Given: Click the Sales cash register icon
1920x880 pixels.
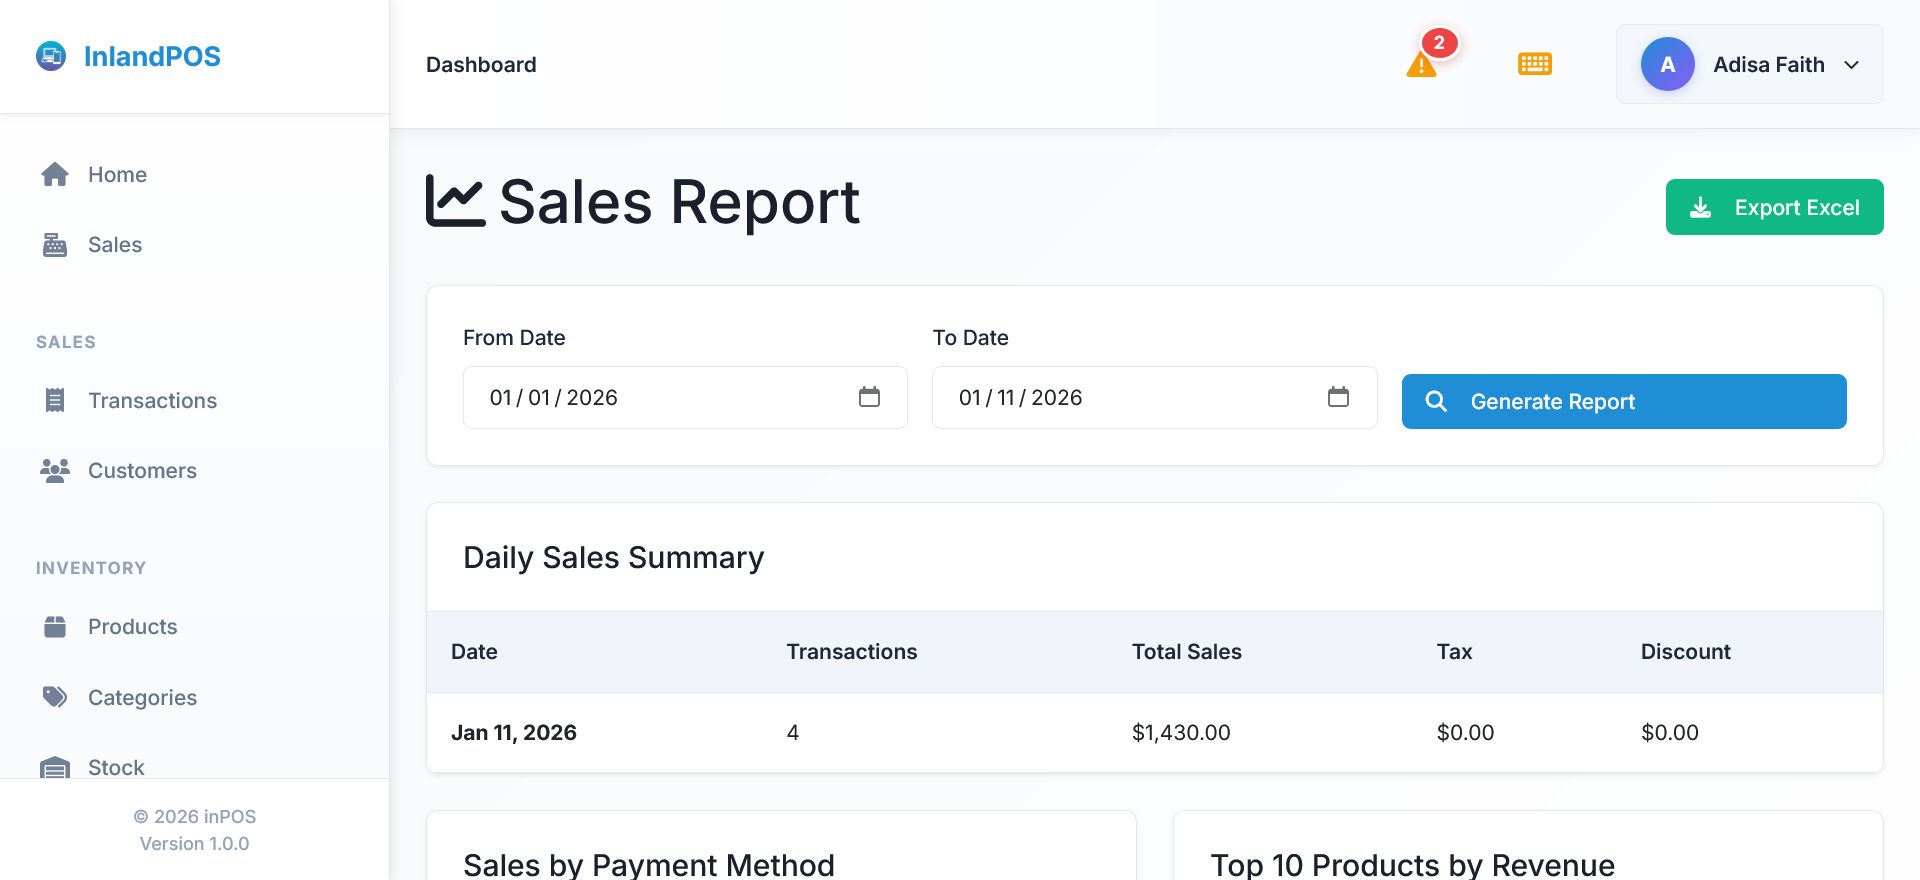Looking at the screenshot, I should [55, 245].
